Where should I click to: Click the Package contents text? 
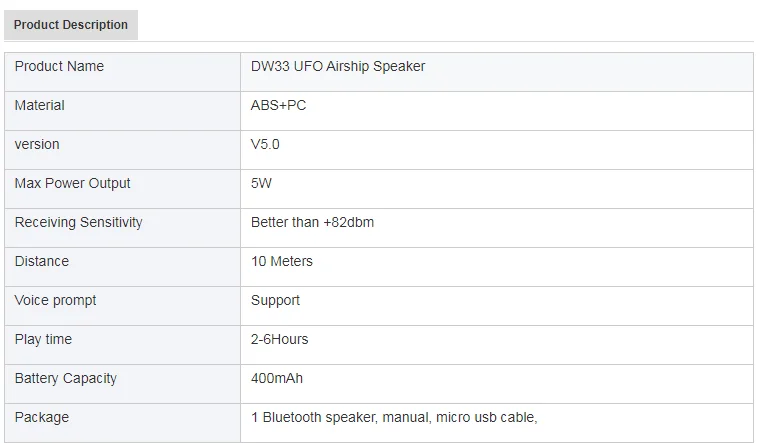tap(394, 418)
